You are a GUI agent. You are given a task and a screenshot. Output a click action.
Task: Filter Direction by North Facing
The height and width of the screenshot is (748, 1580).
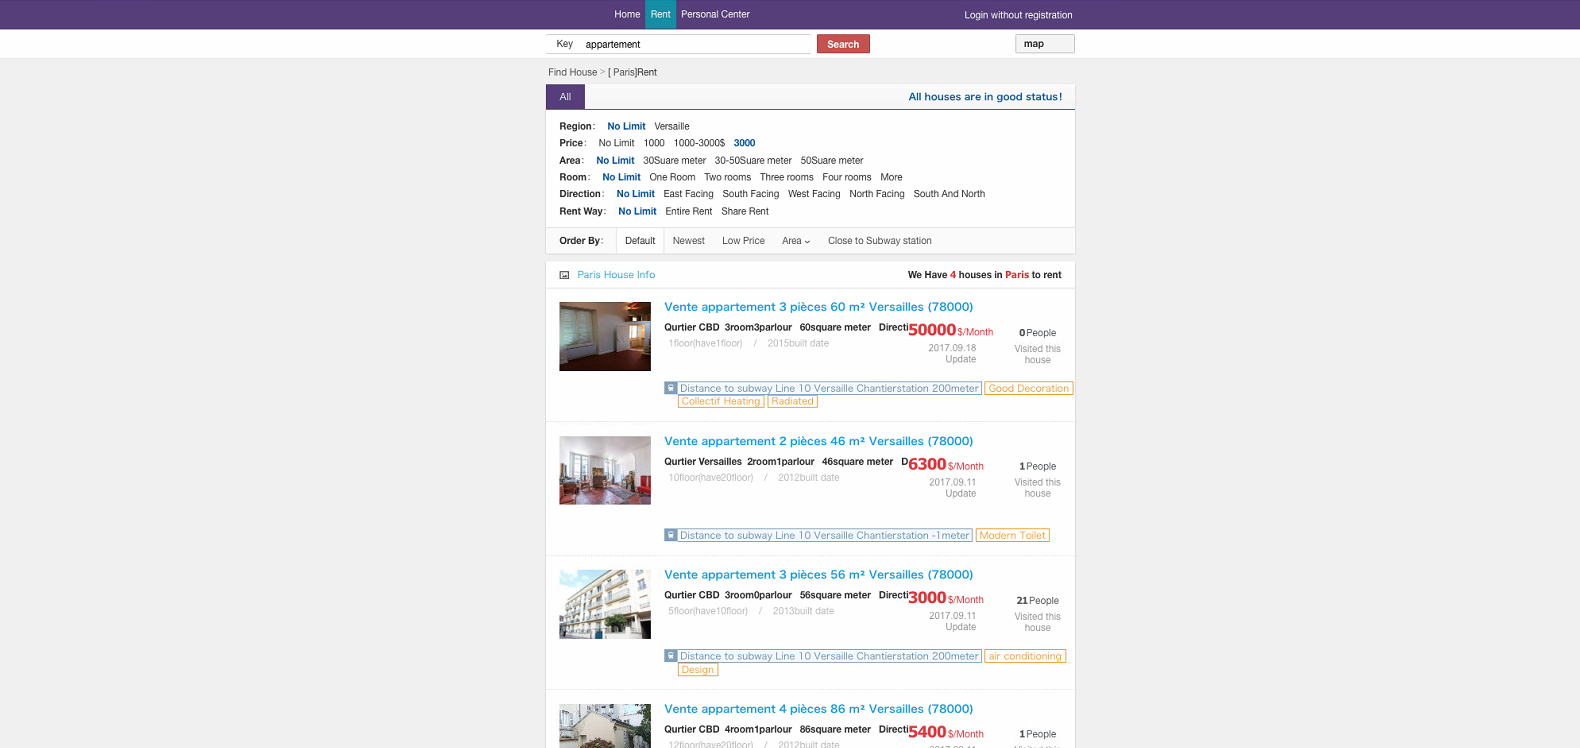pyautogui.click(x=876, y=194)
